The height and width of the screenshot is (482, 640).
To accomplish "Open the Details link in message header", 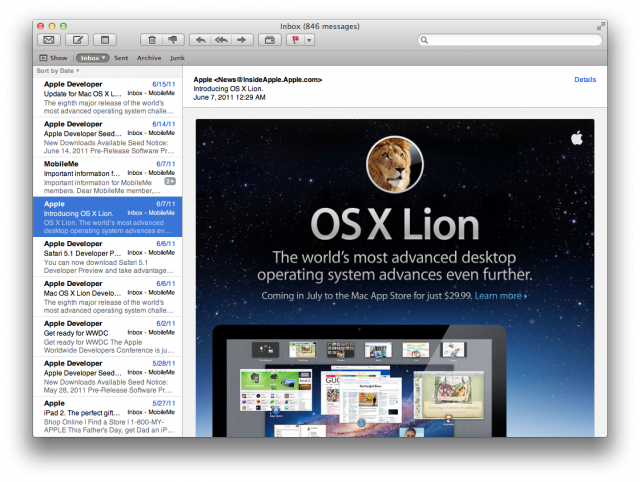I will coord(585,80).
